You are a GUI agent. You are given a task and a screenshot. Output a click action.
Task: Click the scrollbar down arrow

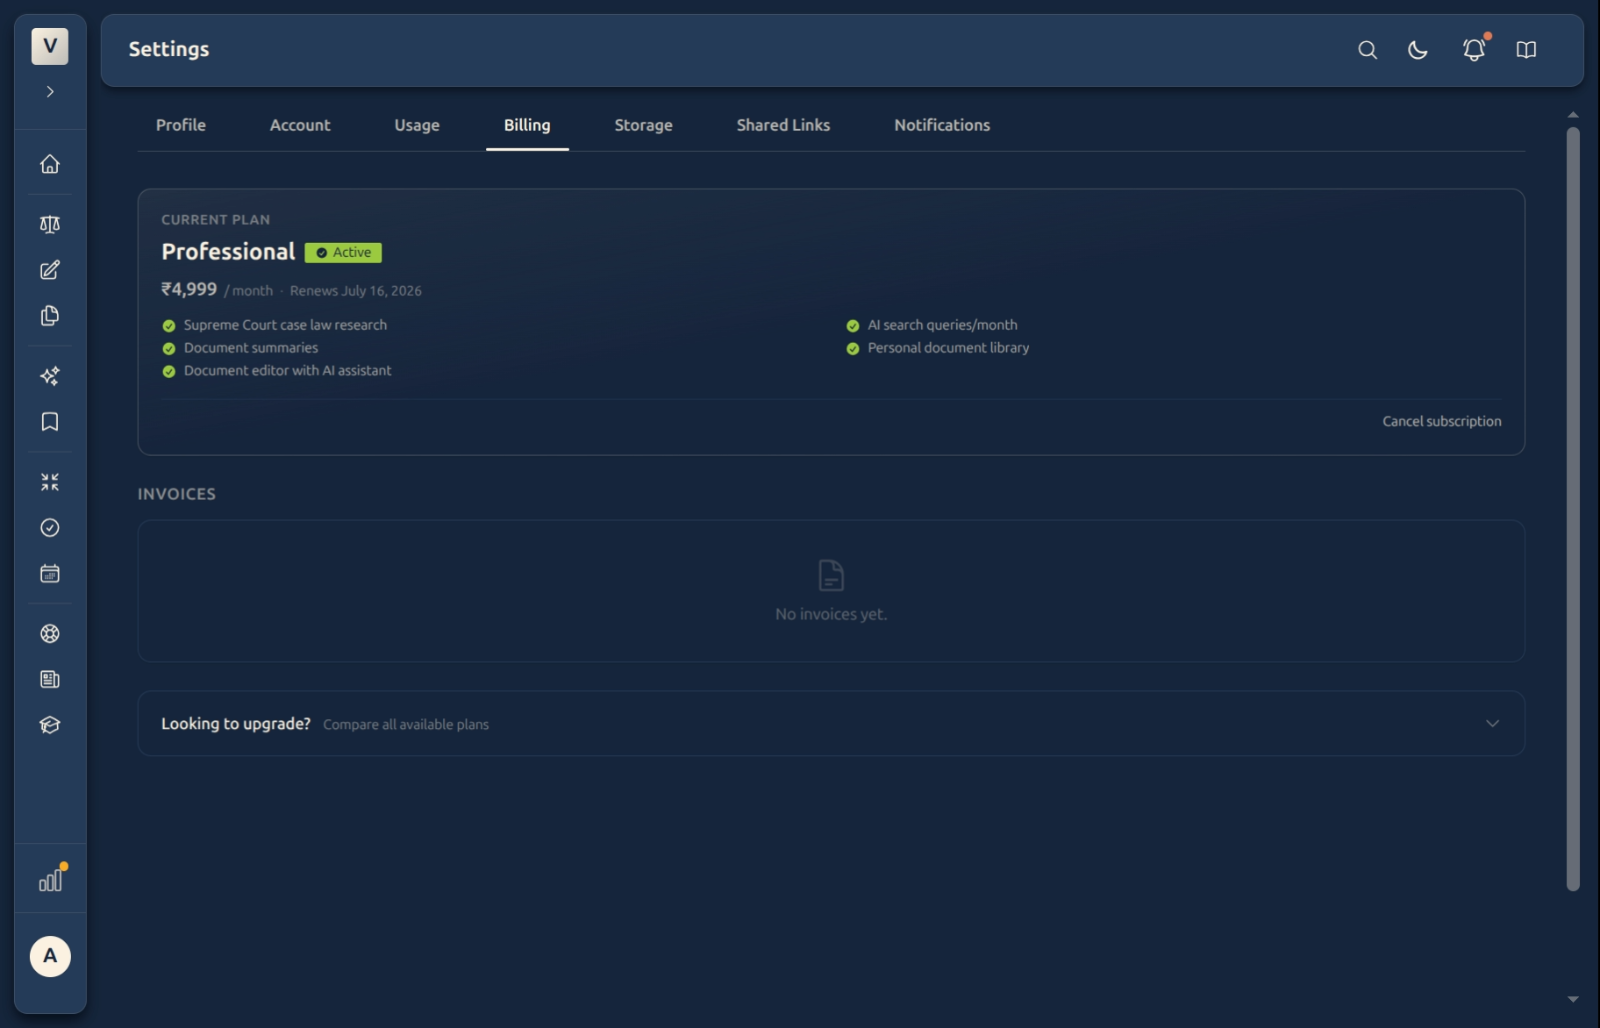(x=1573, y=999)
